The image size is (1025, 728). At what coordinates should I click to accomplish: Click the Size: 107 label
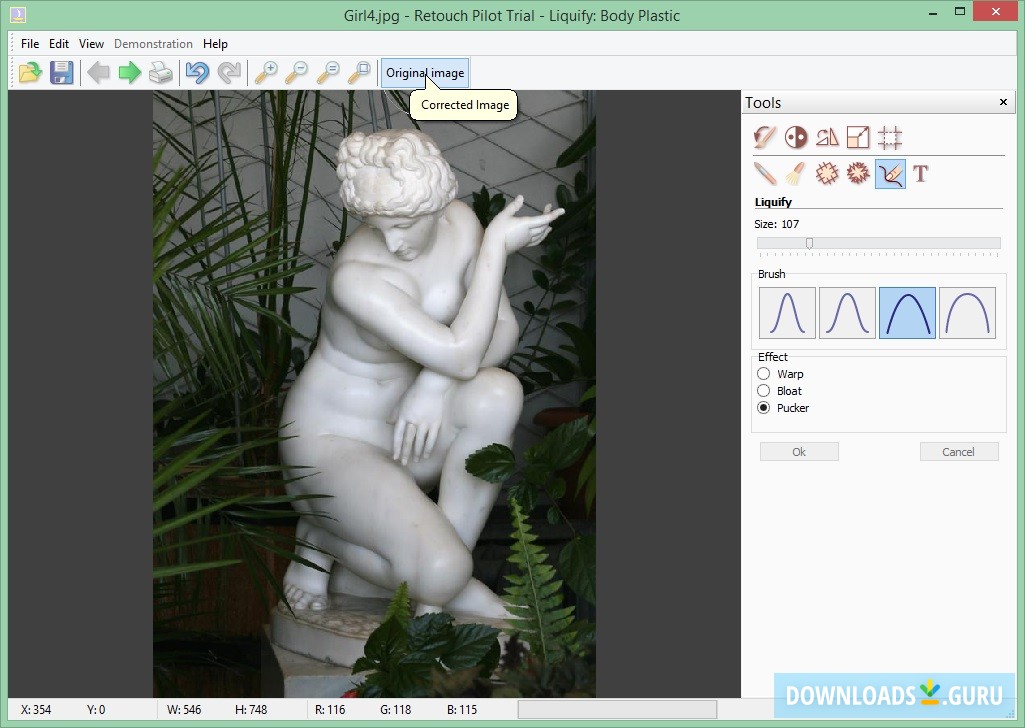777,224
